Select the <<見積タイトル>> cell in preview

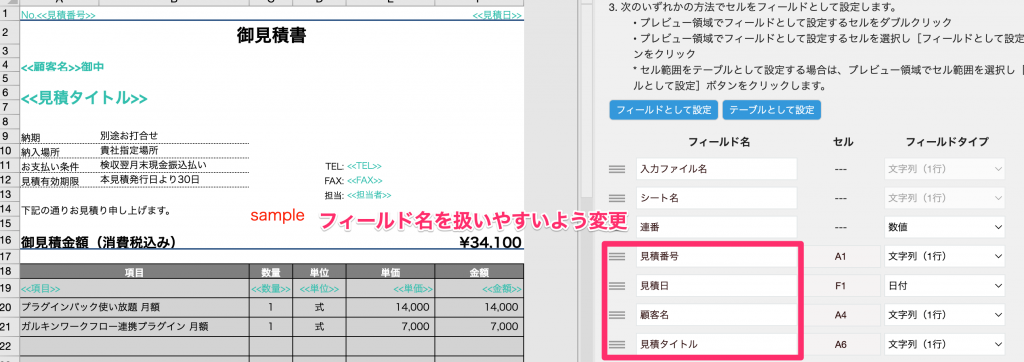click(x=84, y=99)
